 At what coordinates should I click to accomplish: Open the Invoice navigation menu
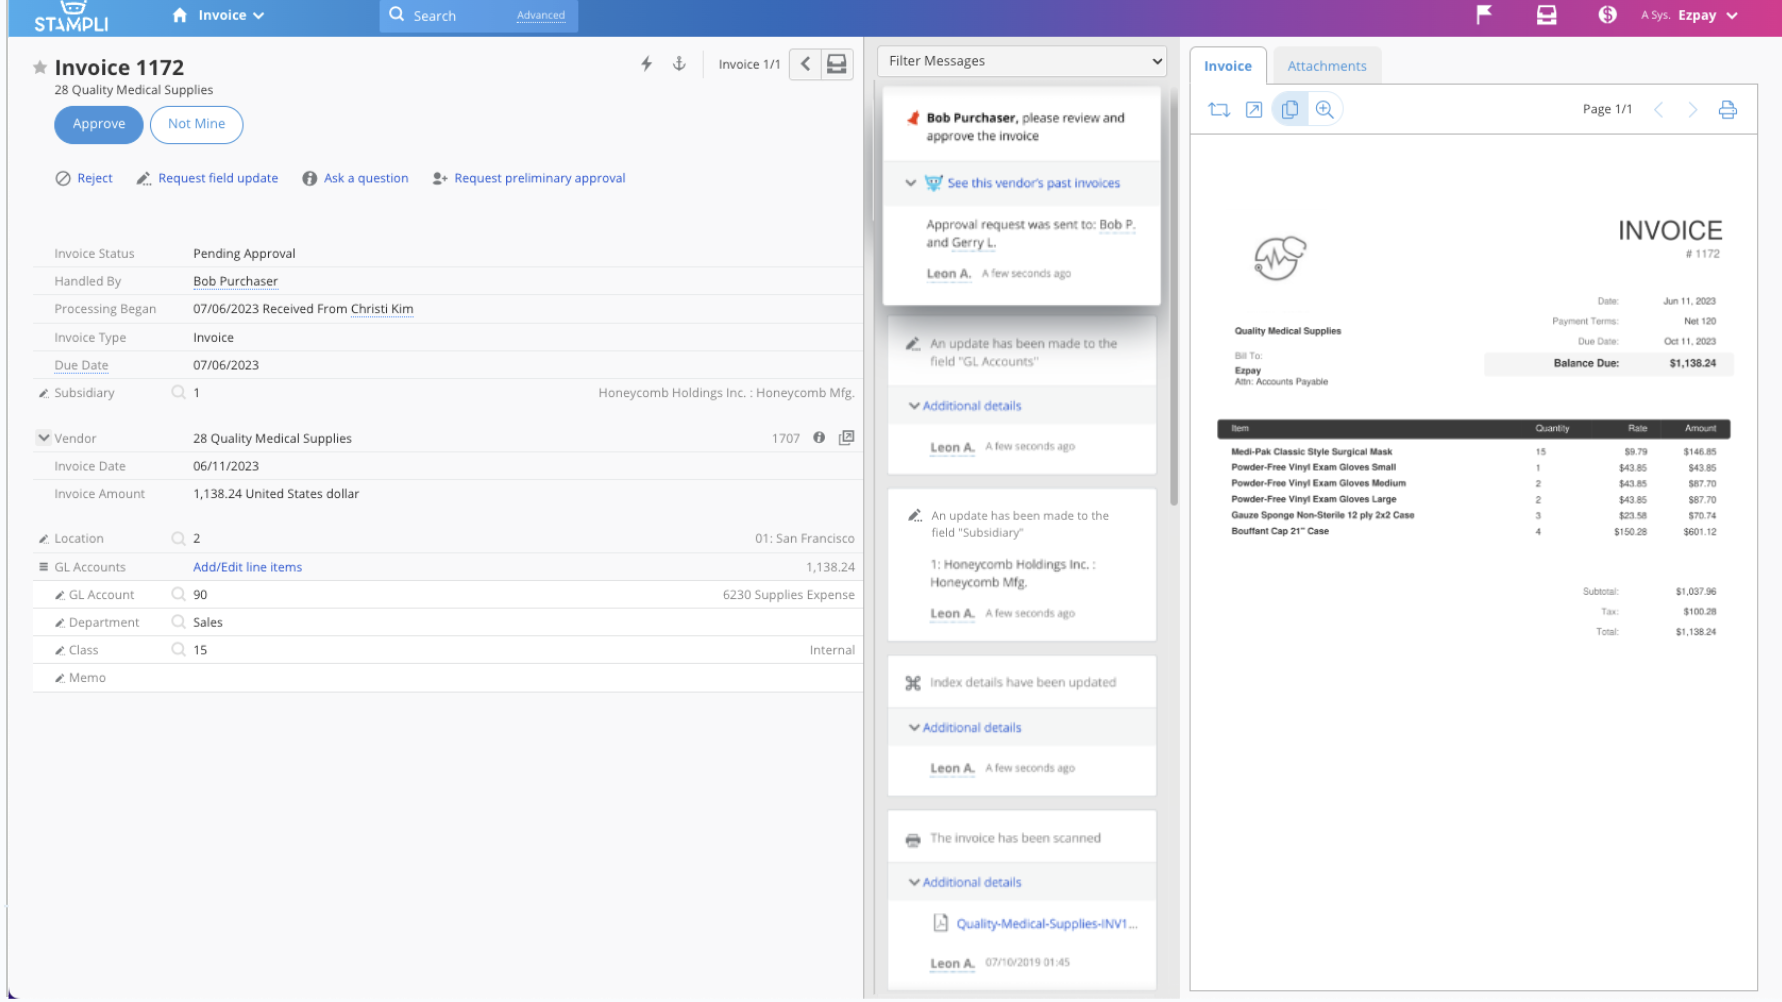pyautogui.click(x=219, y=15)
